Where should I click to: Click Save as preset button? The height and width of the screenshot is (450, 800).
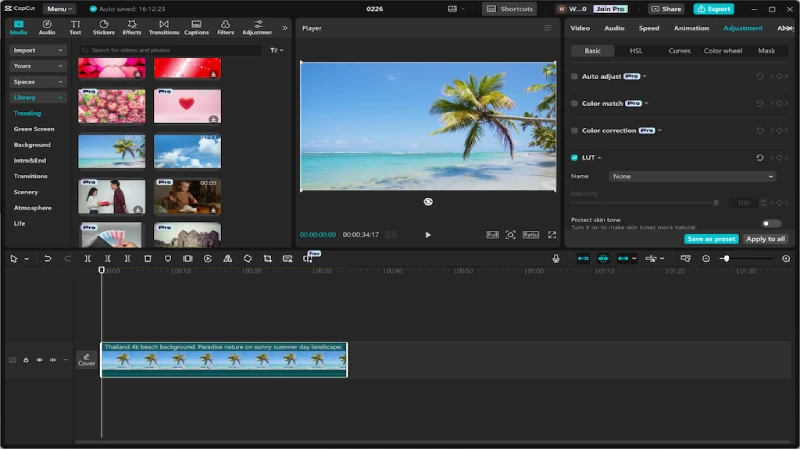[x=711, y=239]
